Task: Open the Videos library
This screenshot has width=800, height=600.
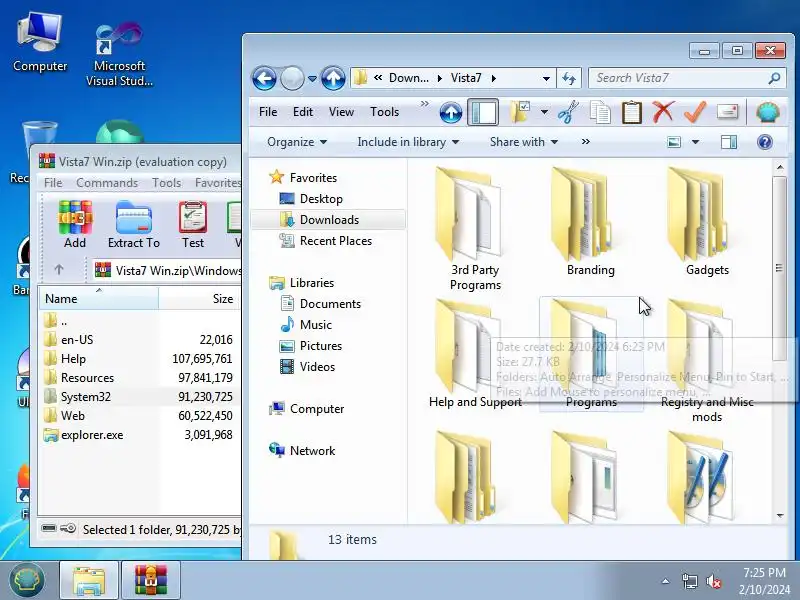Action: [317, 366]
